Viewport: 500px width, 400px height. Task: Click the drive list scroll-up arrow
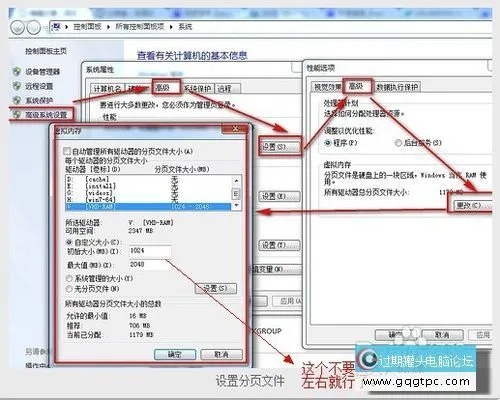coord(236,180)
